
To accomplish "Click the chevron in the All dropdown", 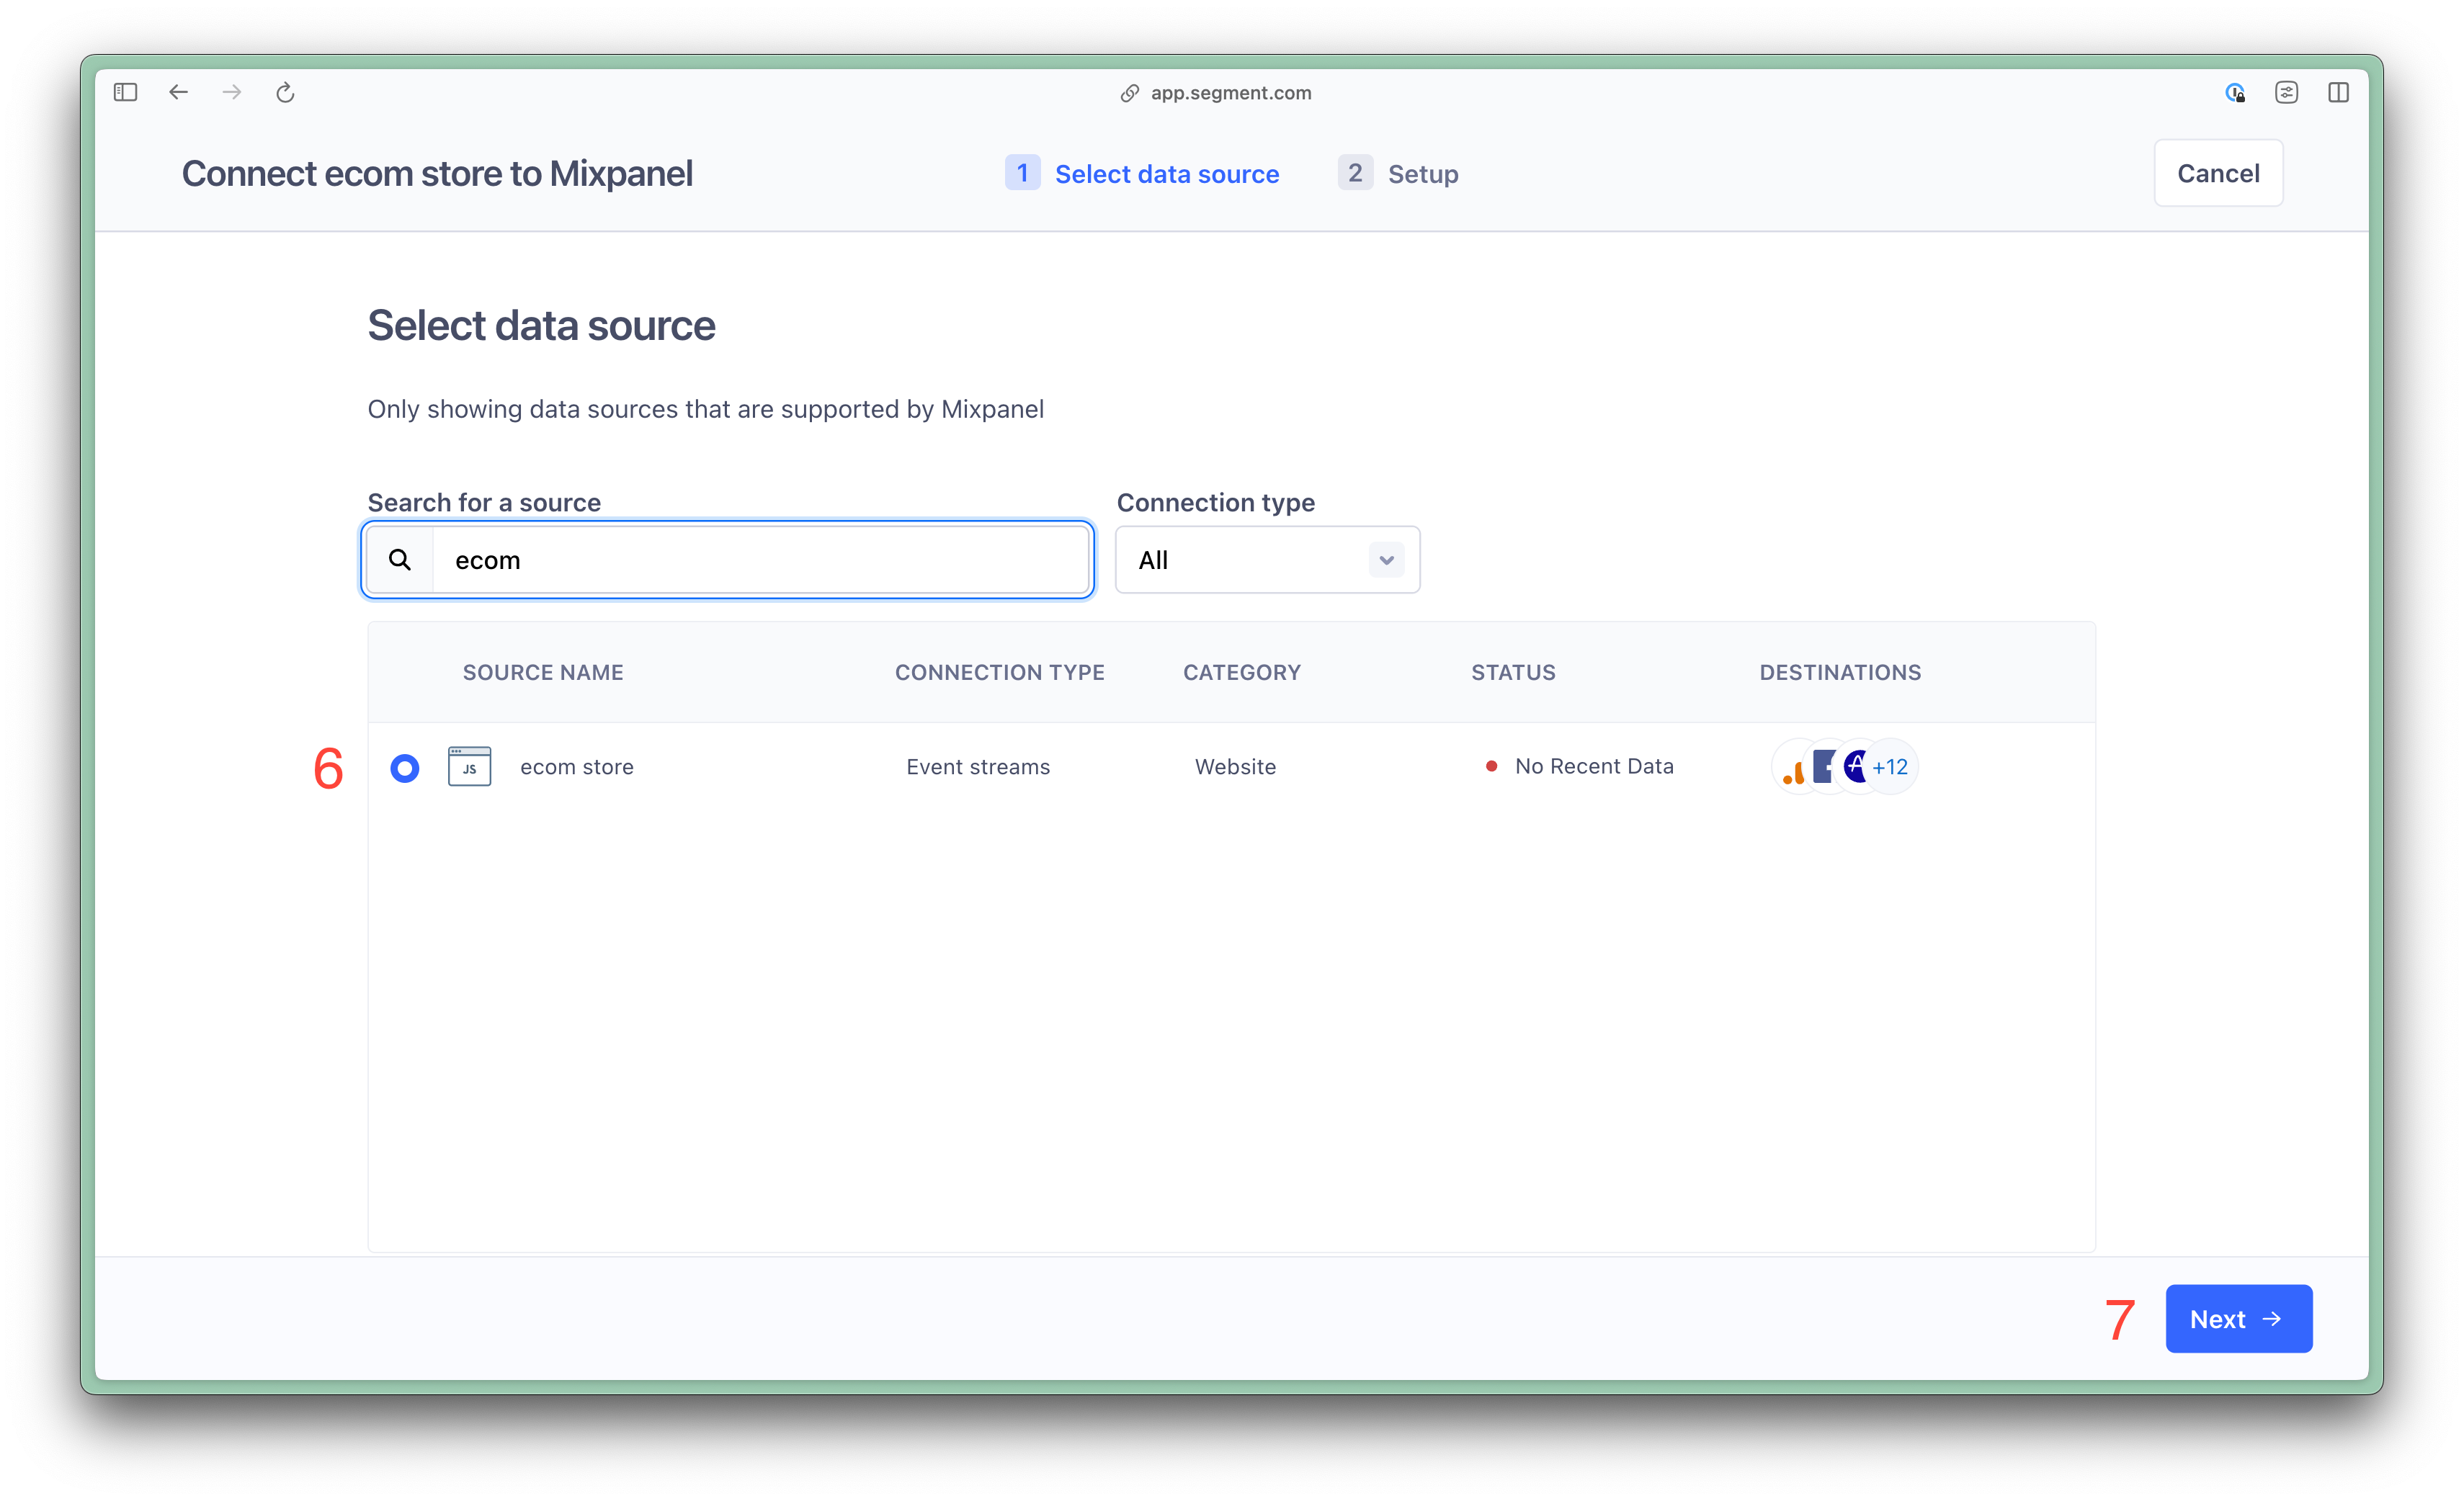I will [x=1386, y=560].
